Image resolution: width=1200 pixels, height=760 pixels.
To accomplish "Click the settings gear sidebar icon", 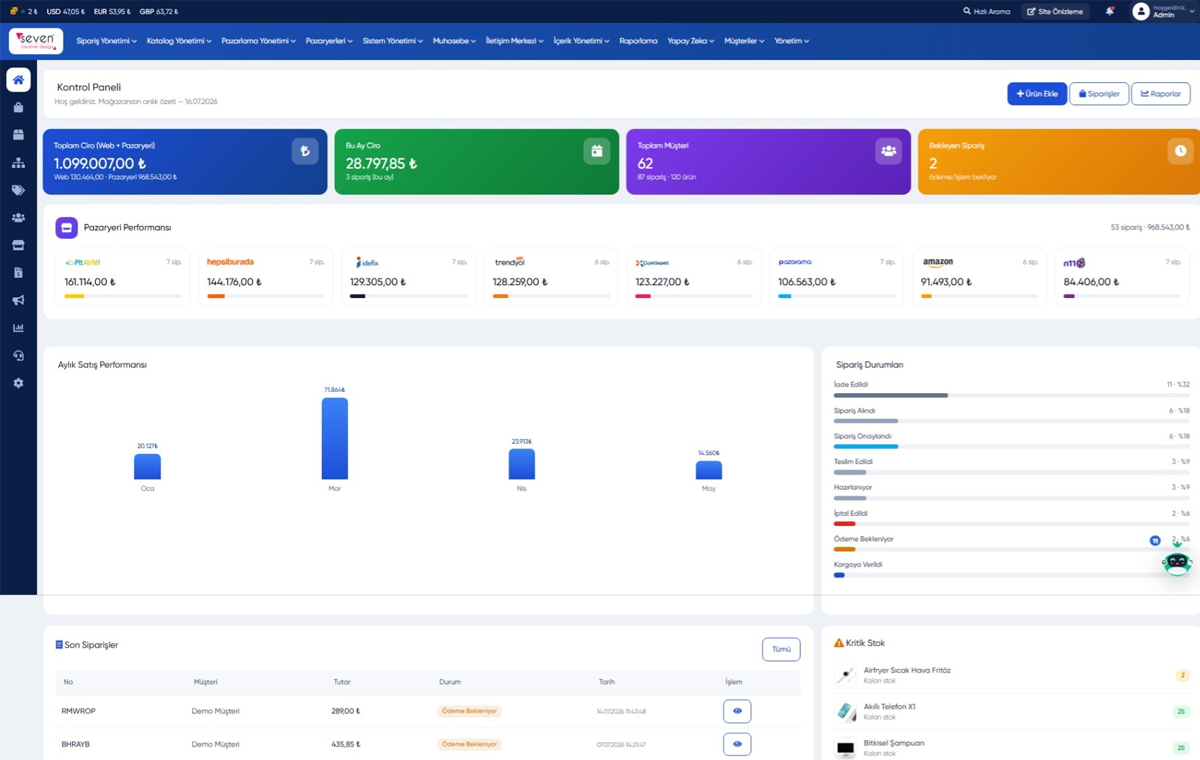I will (x=18, y=383).
